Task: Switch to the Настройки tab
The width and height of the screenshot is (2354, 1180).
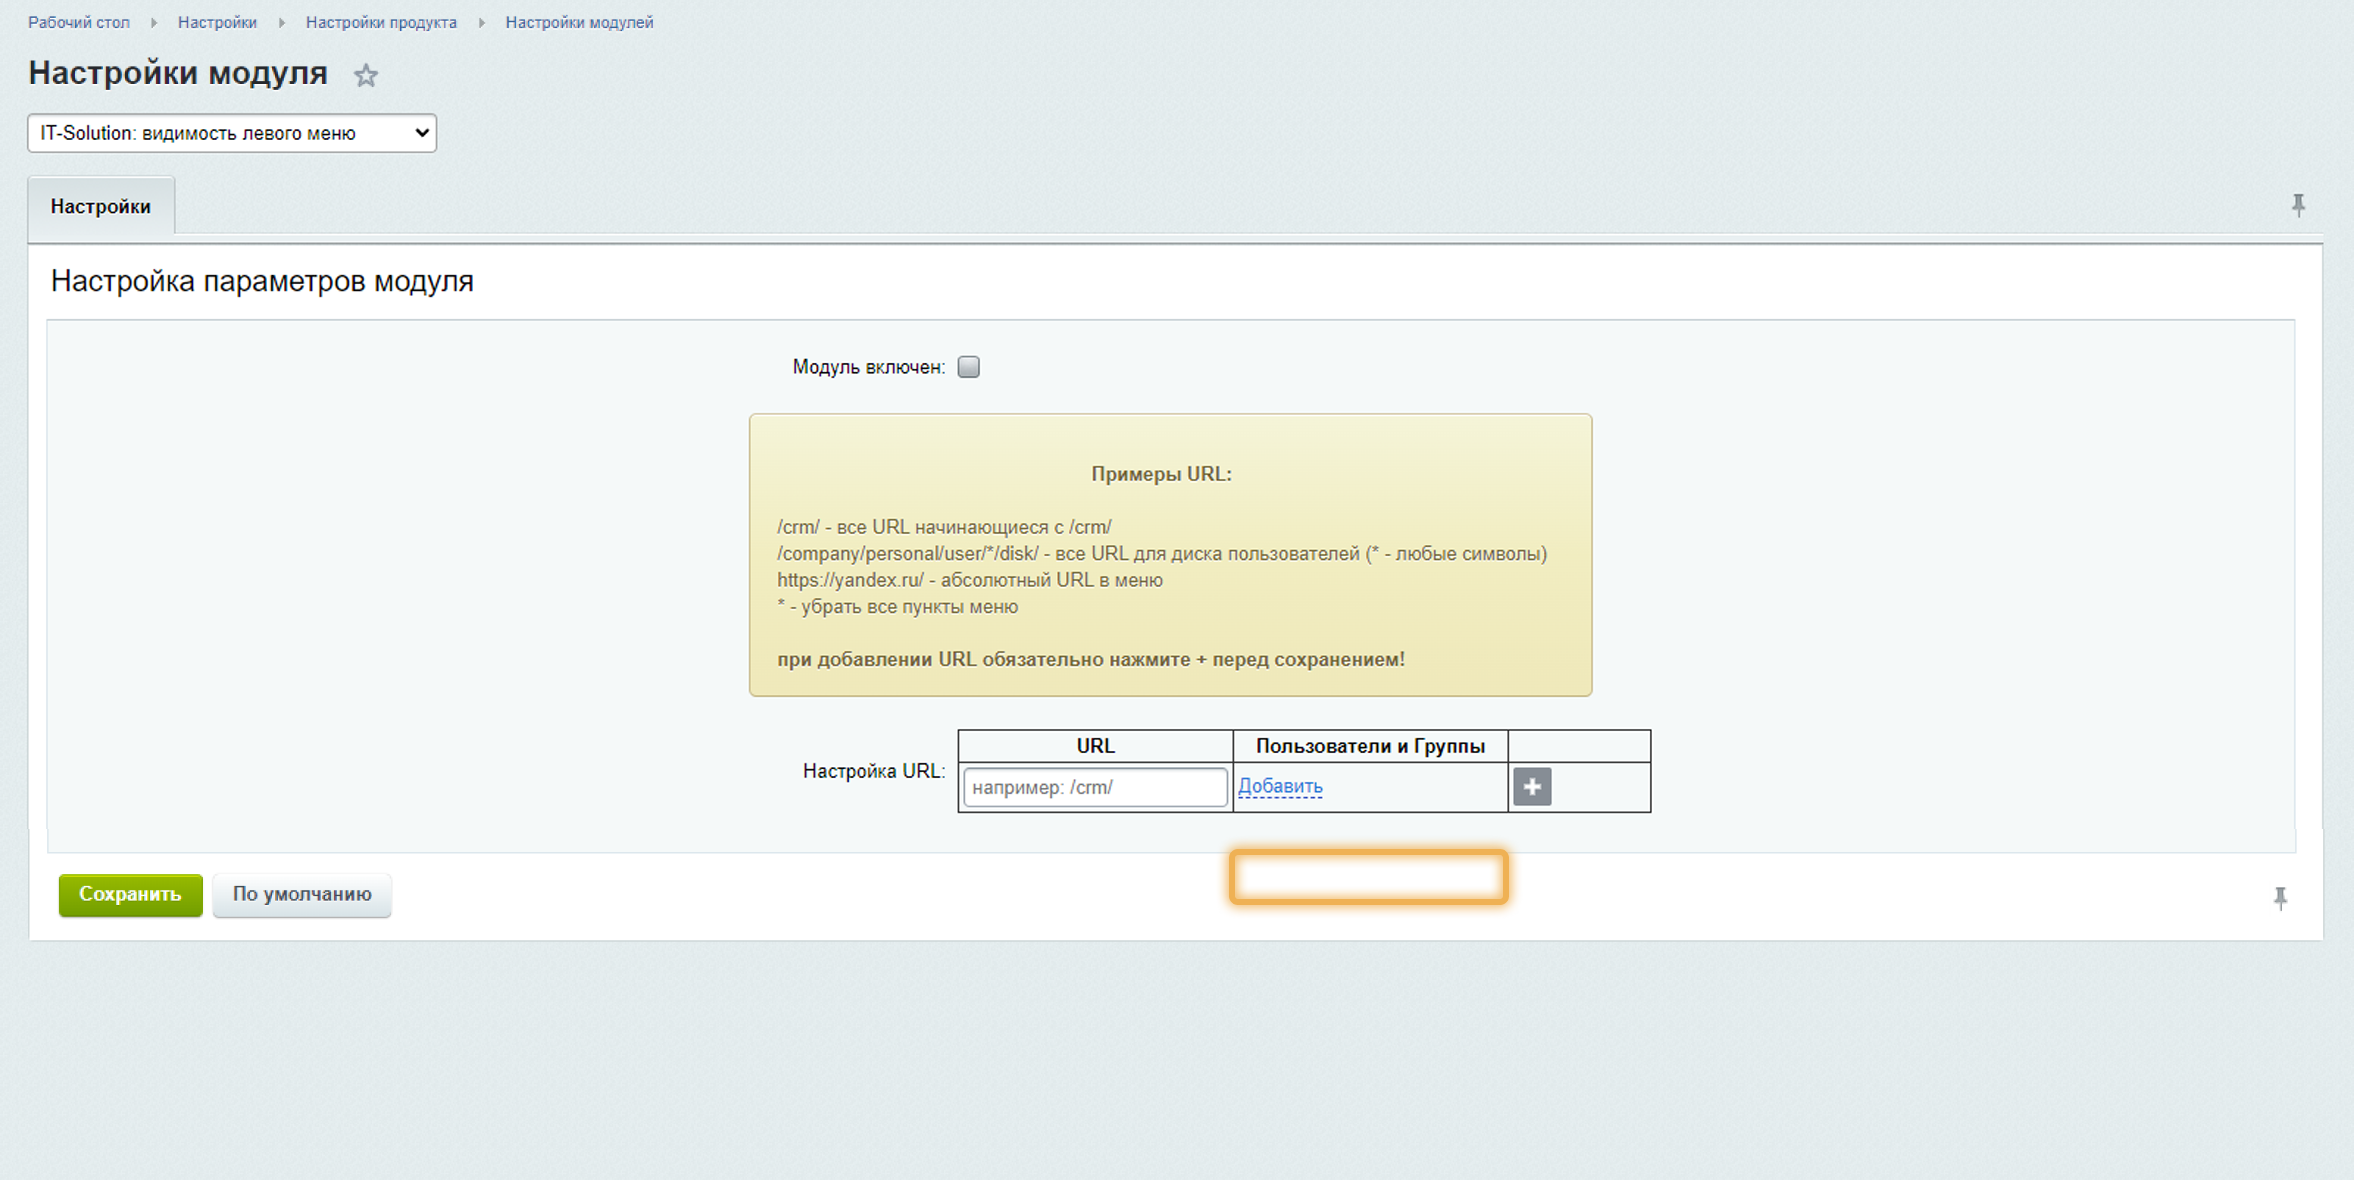Action: (101, 207)
